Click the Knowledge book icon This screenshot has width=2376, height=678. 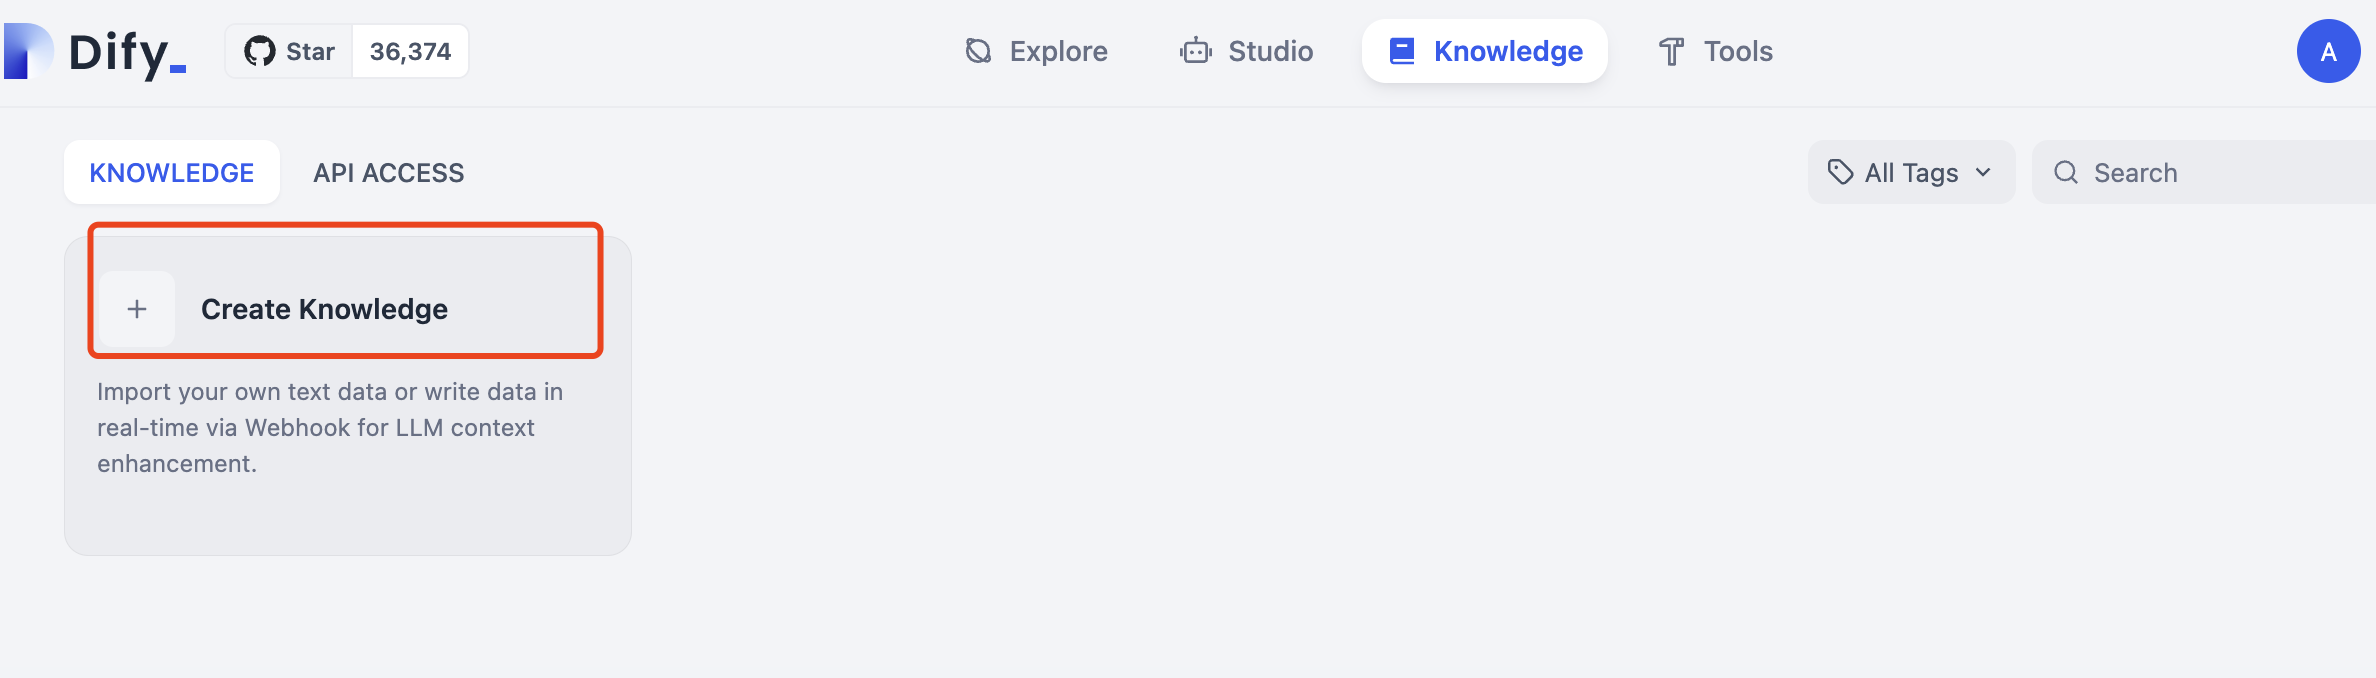pyautogui.click(x=1402, y=51)
